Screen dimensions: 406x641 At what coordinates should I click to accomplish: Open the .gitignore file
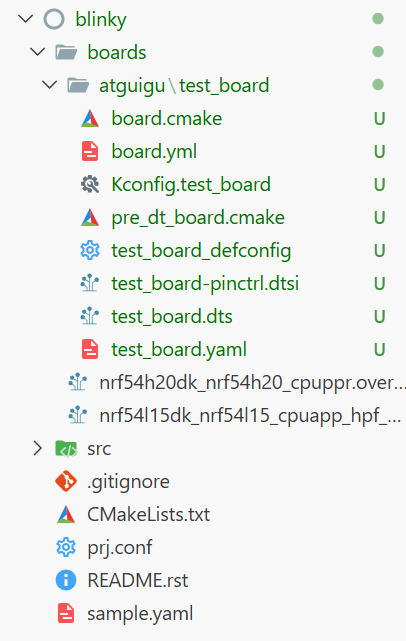pyautogui.click(x=128, y=482)
